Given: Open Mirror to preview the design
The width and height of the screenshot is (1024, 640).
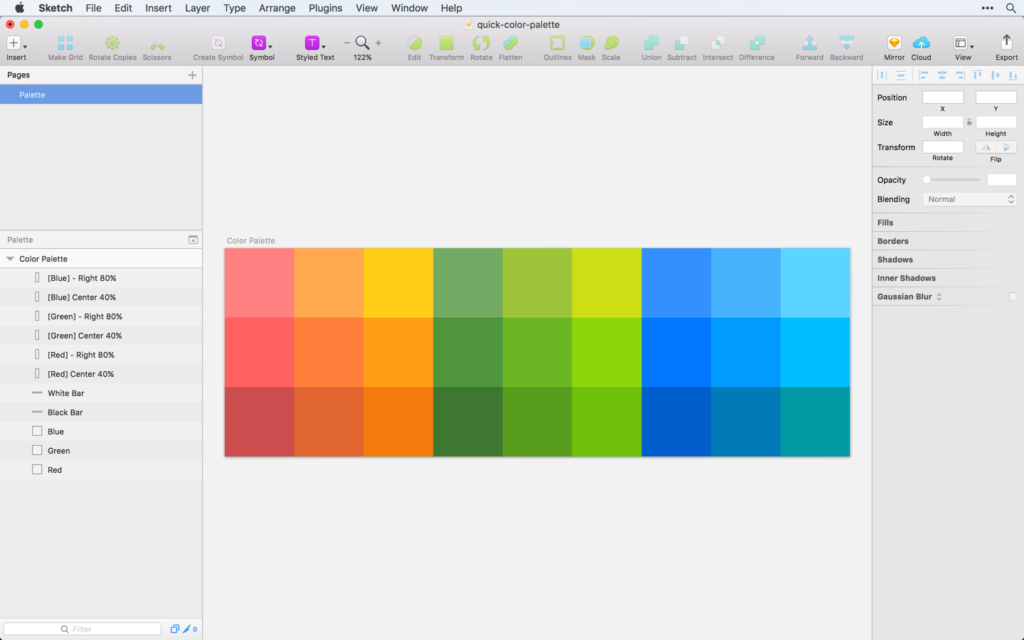Looking at the screenshot, I should tap(893, 45).
